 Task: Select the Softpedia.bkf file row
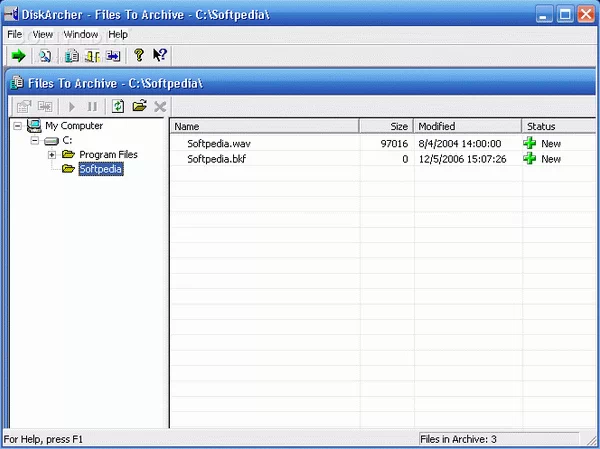coord(383,159)
